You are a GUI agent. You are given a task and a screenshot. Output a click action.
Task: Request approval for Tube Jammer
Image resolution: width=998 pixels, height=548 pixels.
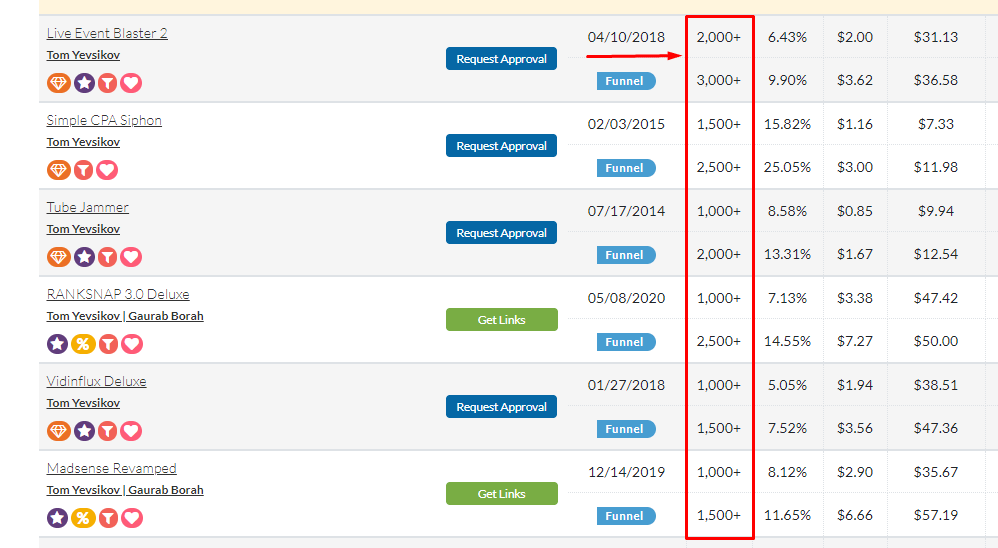502,233
